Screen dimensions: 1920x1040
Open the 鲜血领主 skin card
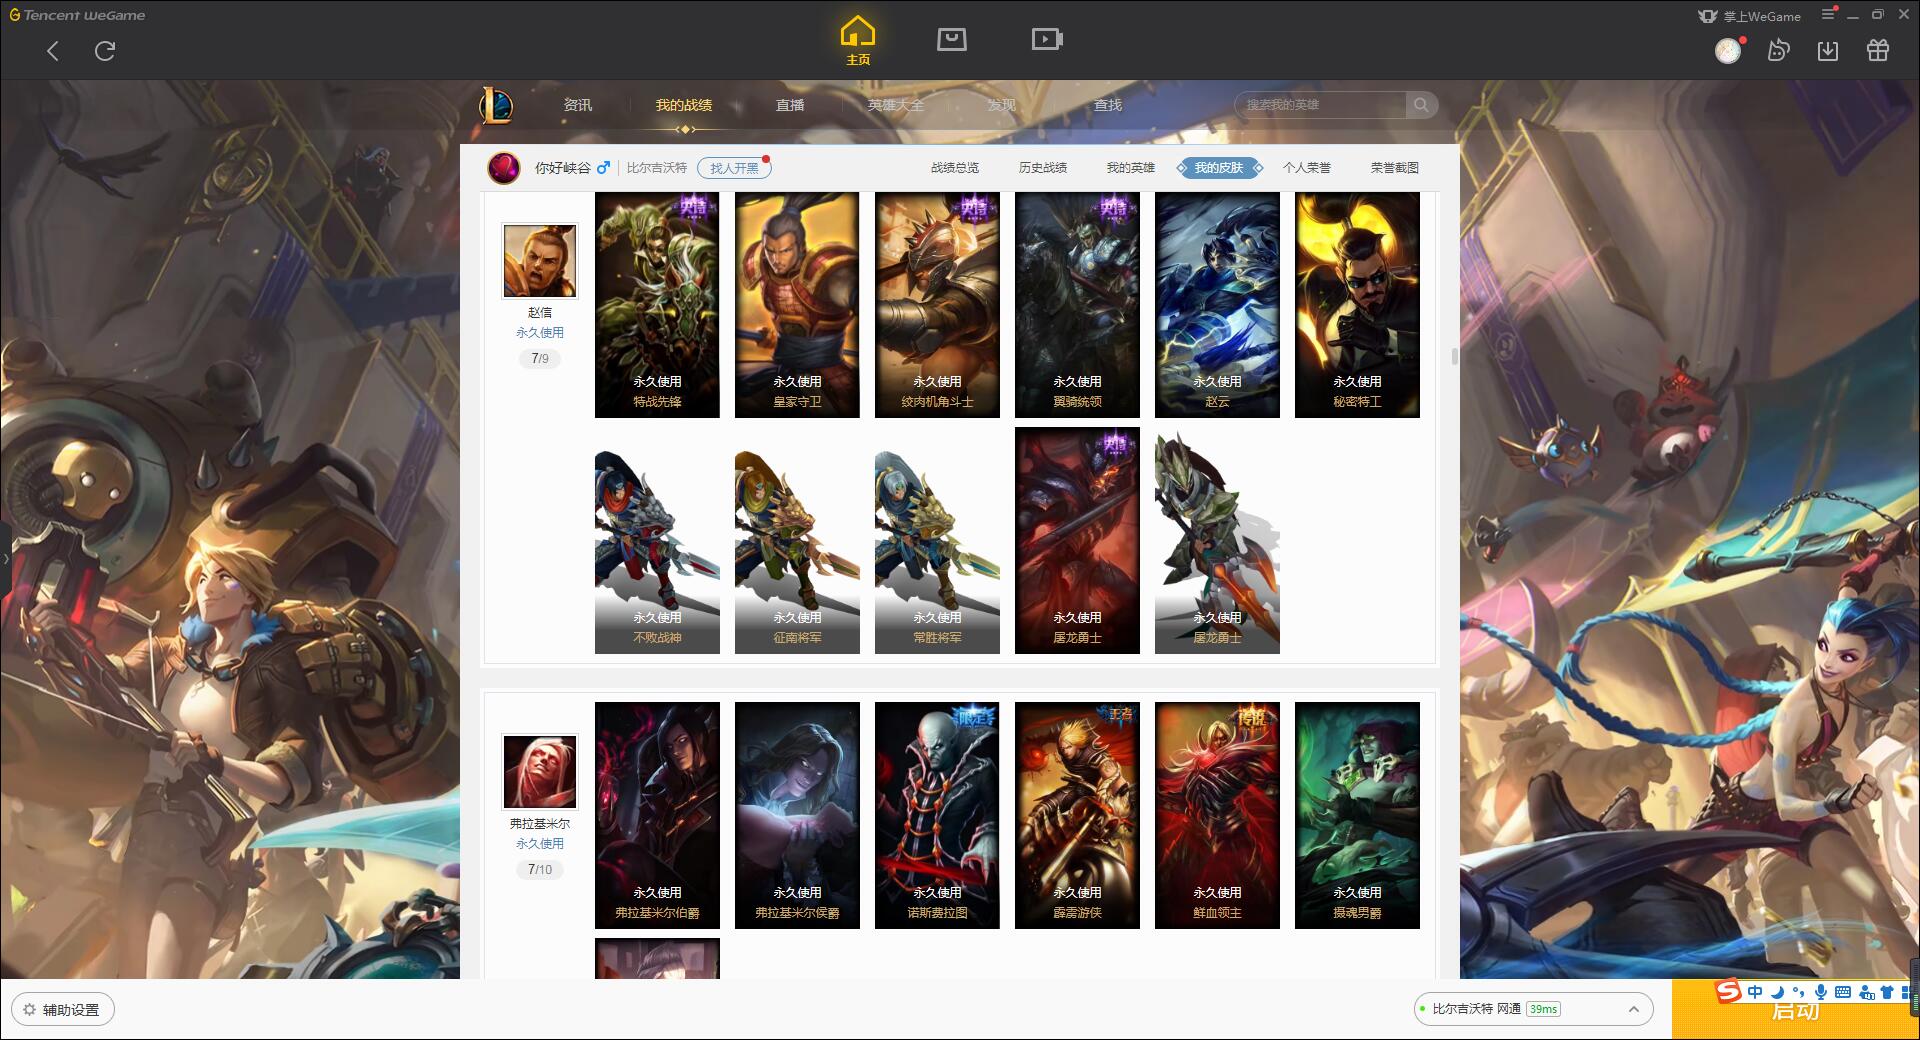coord(1217,815)
